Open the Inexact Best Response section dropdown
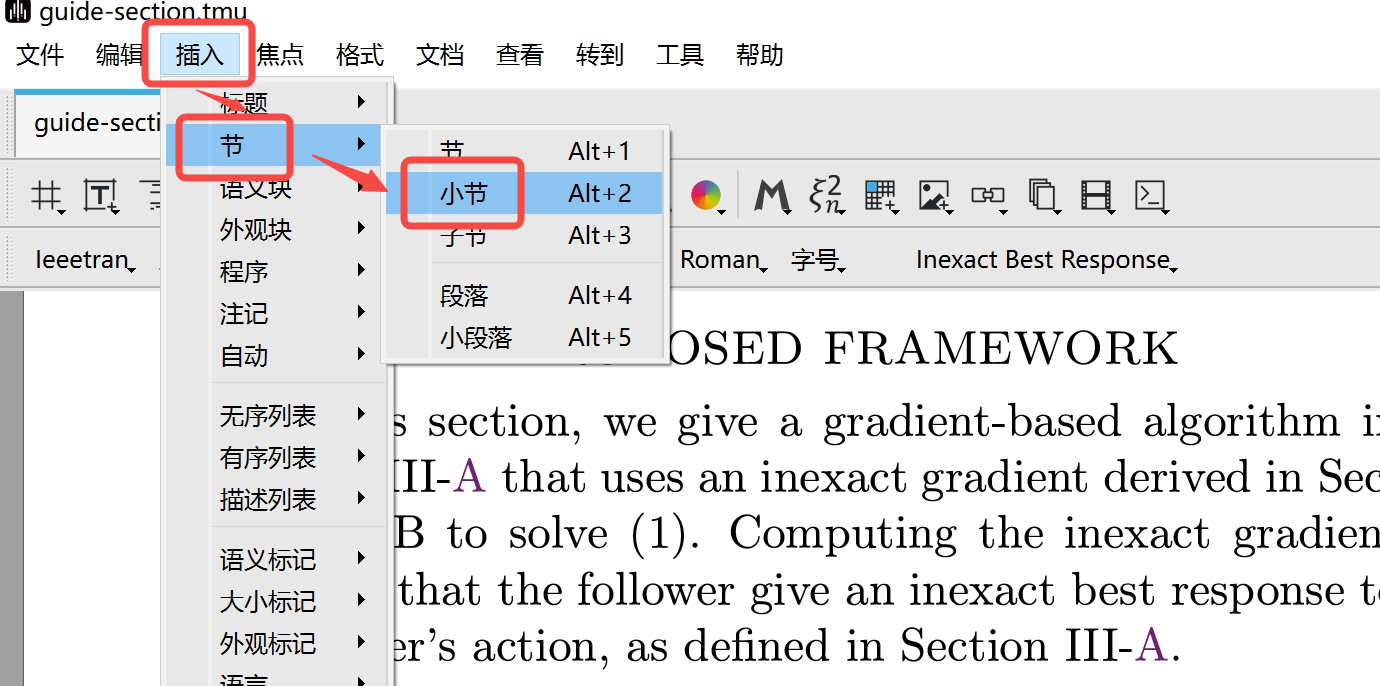The width and height of the screenshot is (1380, 686). [x=1046, y=260]
